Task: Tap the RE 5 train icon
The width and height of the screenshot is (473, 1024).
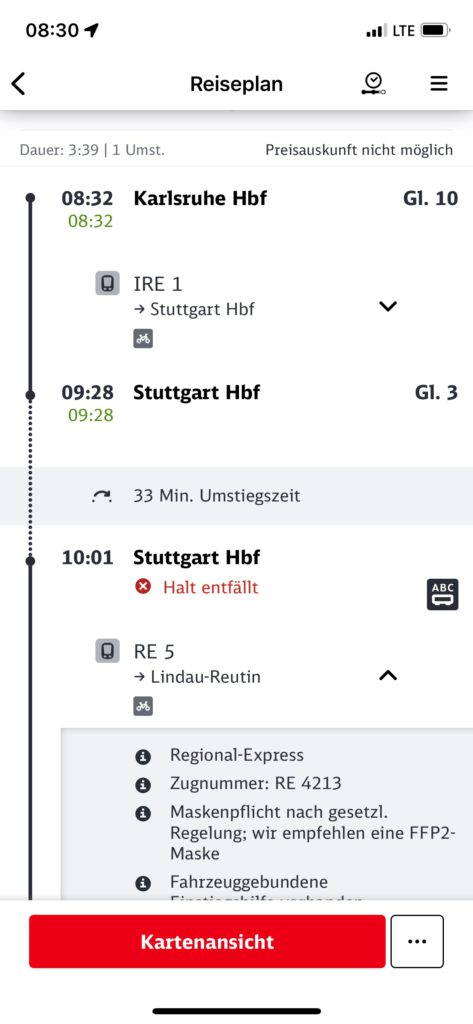Action: point(107,651)
